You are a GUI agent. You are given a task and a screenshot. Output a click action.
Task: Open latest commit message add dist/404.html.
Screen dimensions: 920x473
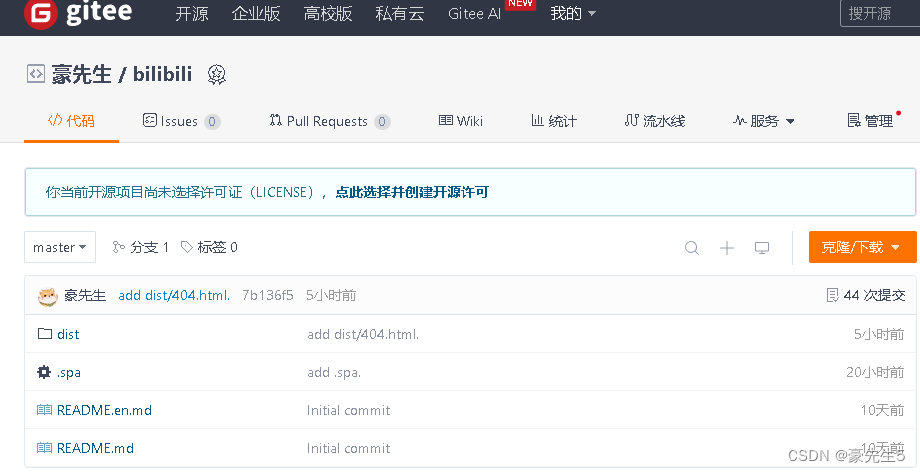[x=174, y=295]
